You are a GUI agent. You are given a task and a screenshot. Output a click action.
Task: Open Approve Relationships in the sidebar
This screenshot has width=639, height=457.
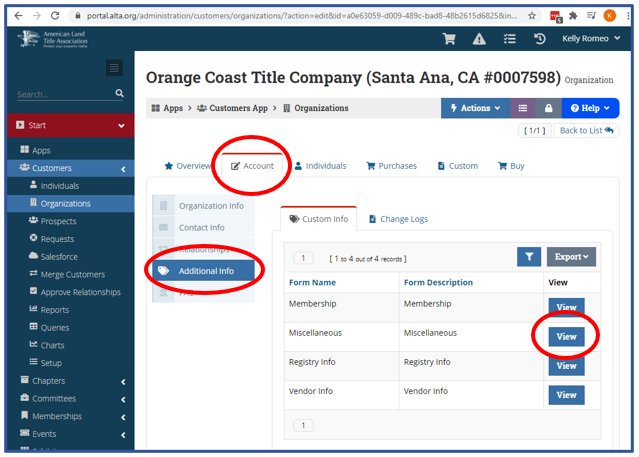(80, 292)
